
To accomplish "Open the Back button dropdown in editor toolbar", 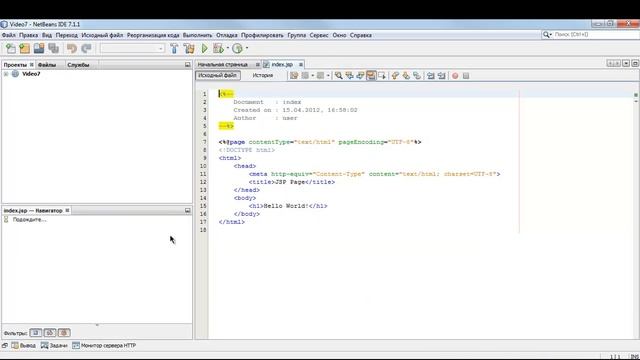I will [313, 76].
